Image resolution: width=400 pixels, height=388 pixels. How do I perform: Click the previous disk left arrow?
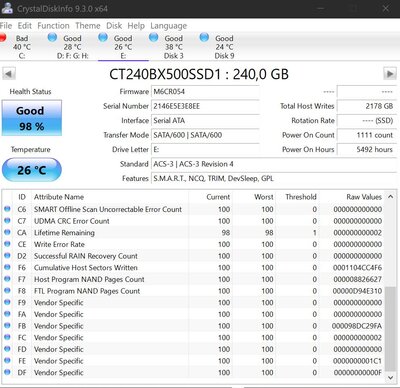[9, 74]
